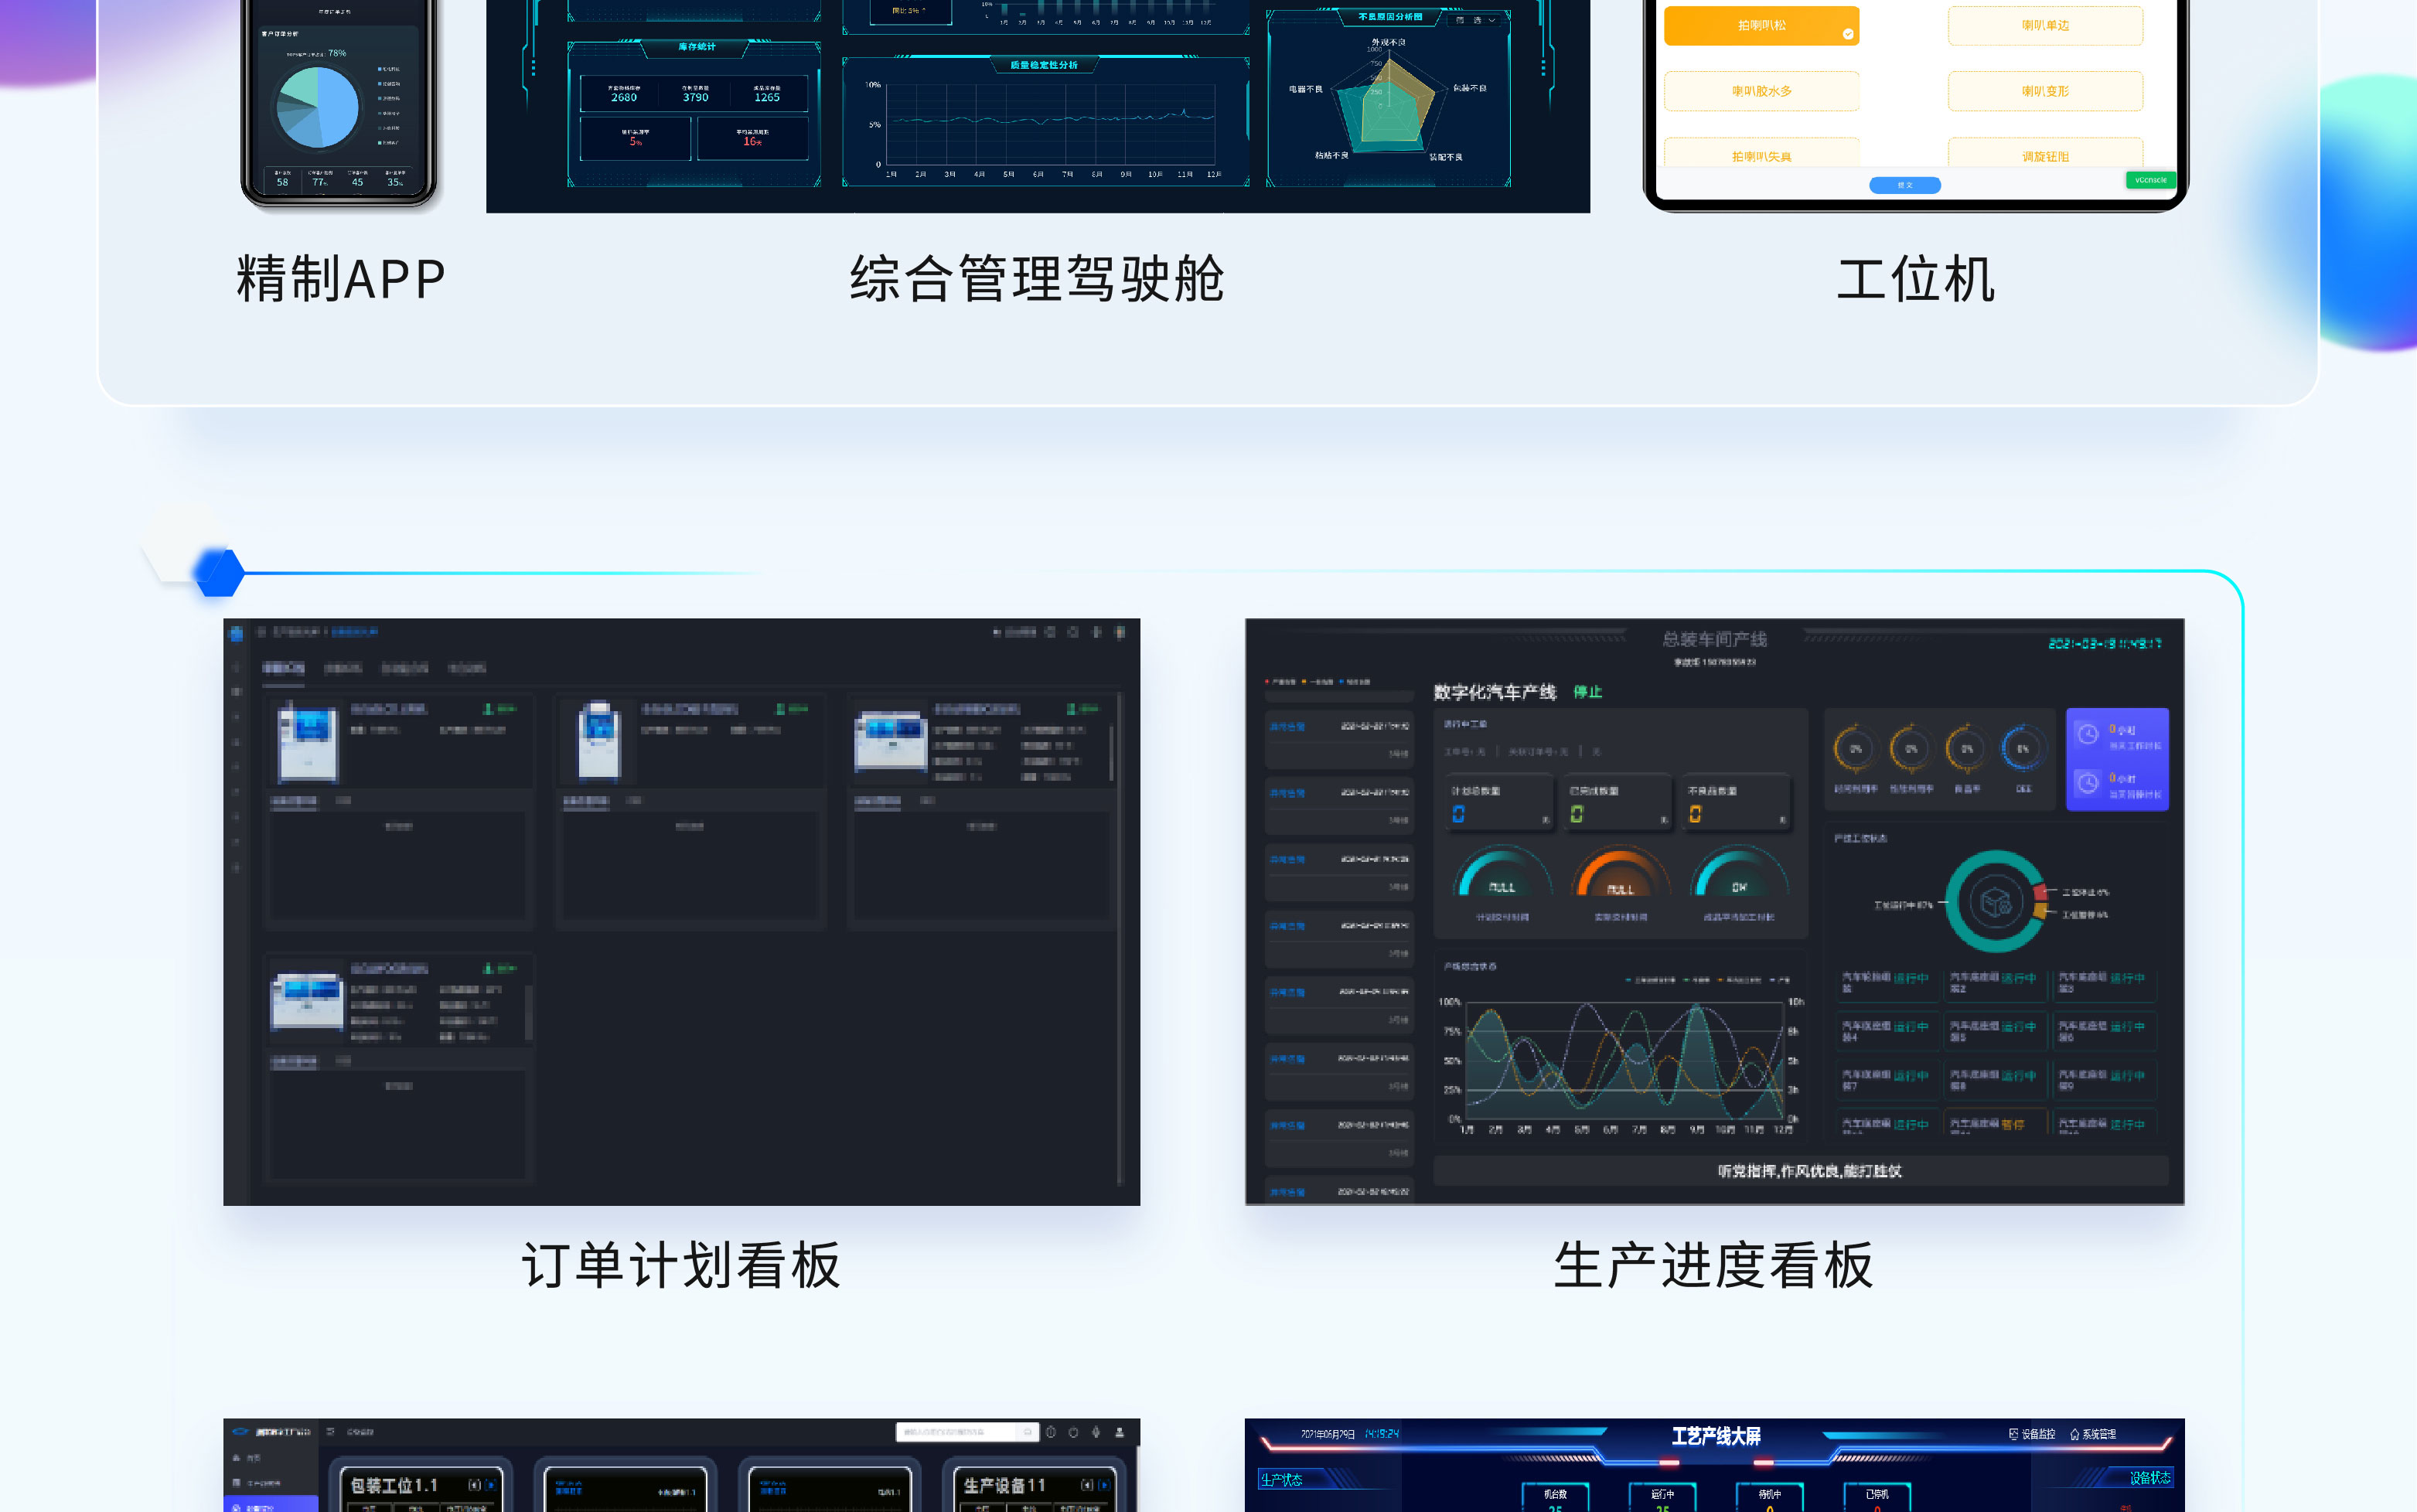Click the 设备监控 monitor icon
Screen dimensions: 2417x1512
point(2013,1434)
